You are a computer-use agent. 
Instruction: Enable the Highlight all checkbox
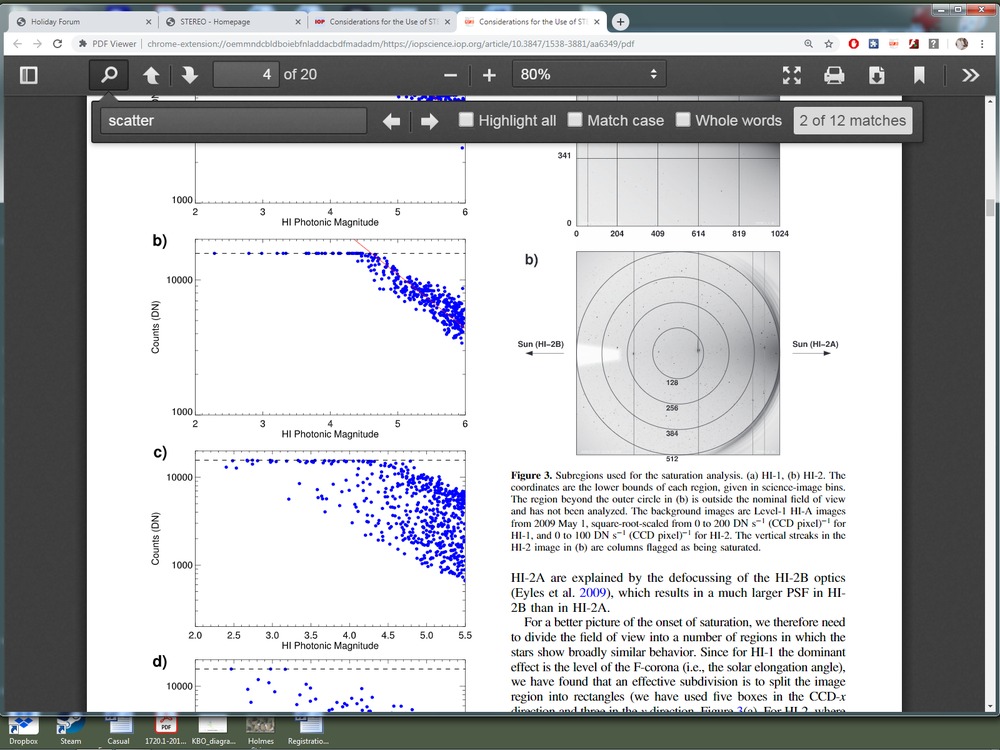467,120
